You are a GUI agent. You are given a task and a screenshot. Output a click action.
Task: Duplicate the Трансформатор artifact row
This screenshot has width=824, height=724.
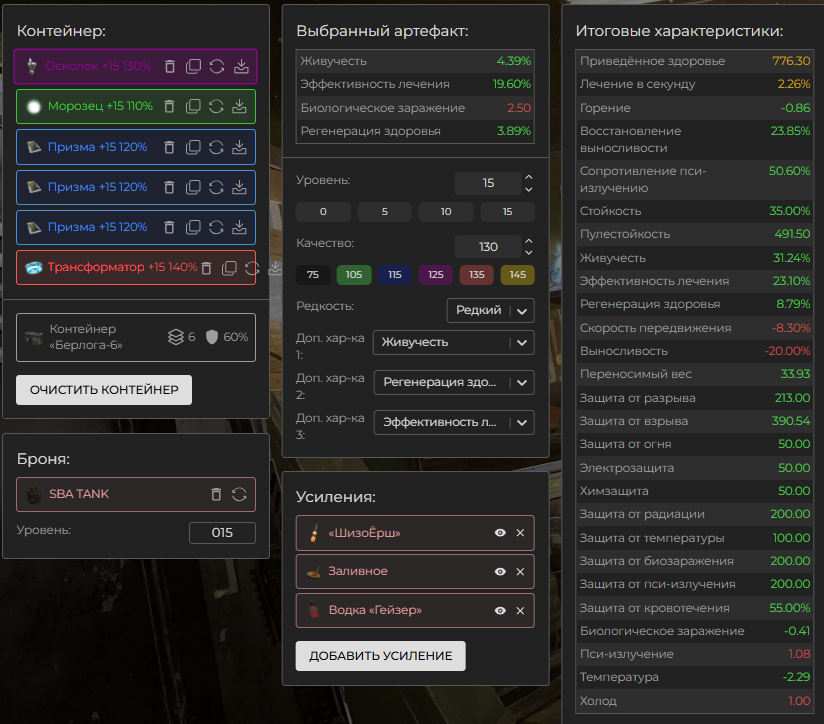(229, 268)
